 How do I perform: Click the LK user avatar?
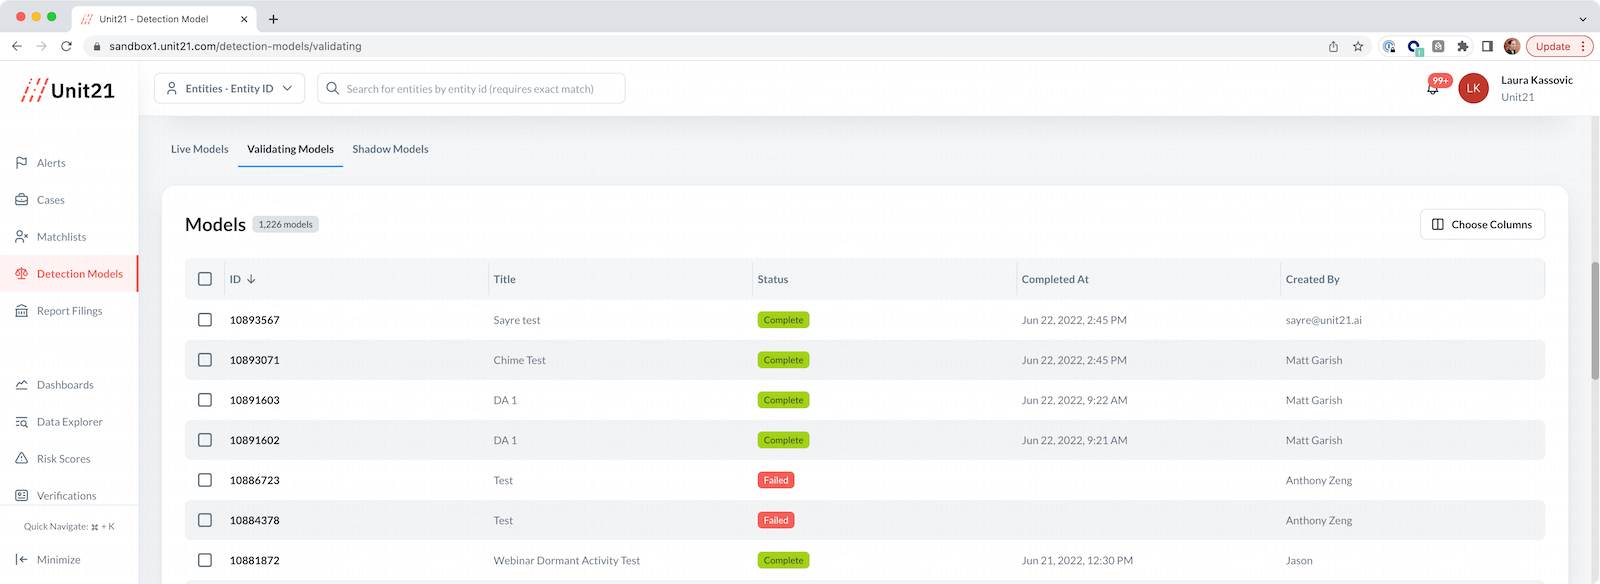(1473, 88)
